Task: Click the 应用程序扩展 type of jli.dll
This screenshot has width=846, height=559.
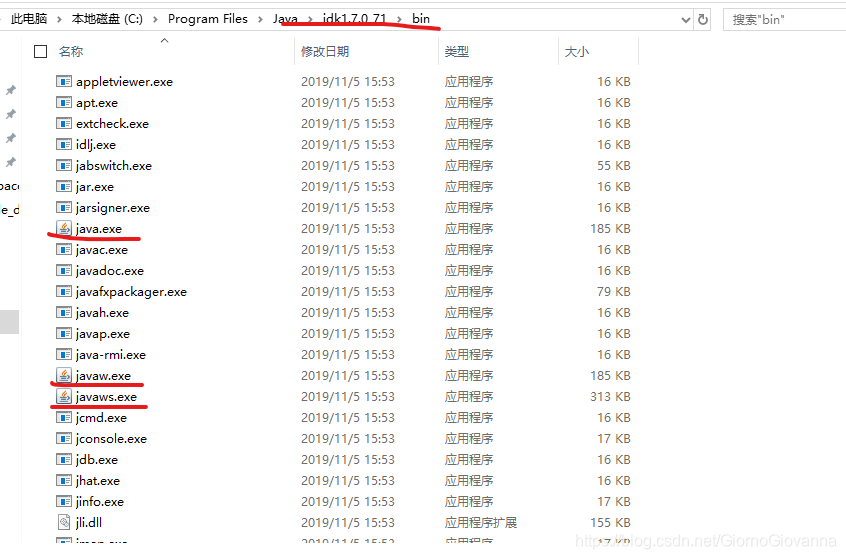Action: [x=480, y=522]
